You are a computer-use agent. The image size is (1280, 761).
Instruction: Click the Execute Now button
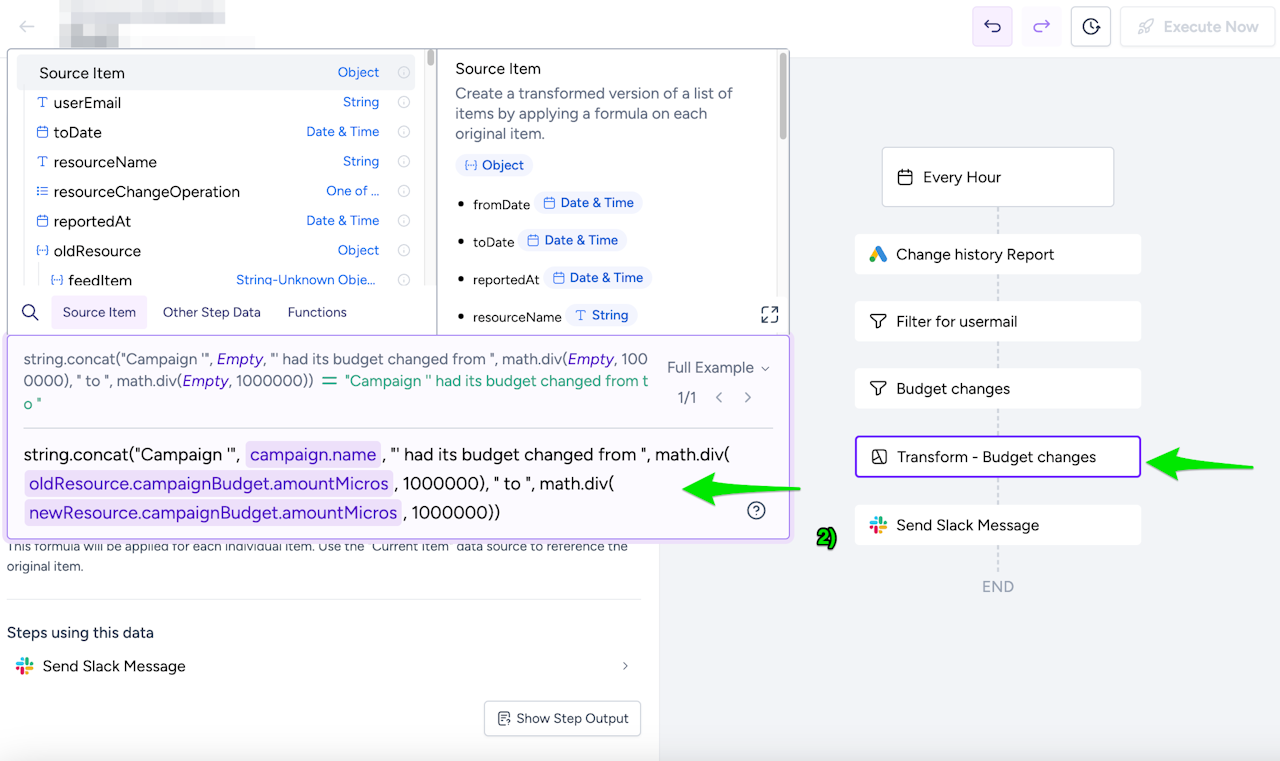[1196, 27]
